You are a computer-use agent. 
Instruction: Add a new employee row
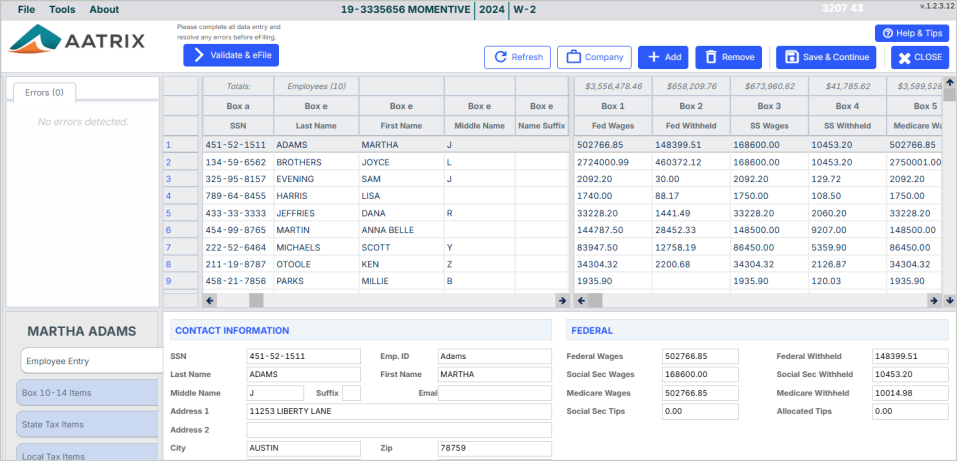(663, 57)
